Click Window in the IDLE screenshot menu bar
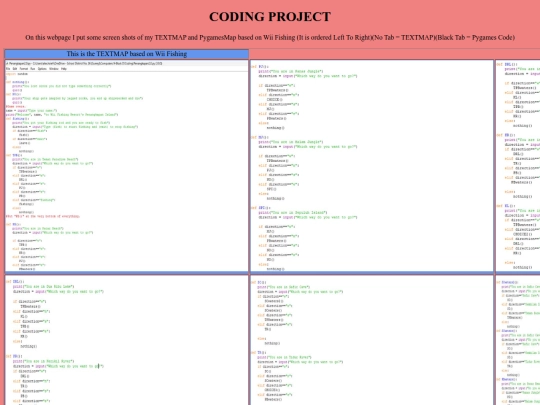 (x=54, y=69)
